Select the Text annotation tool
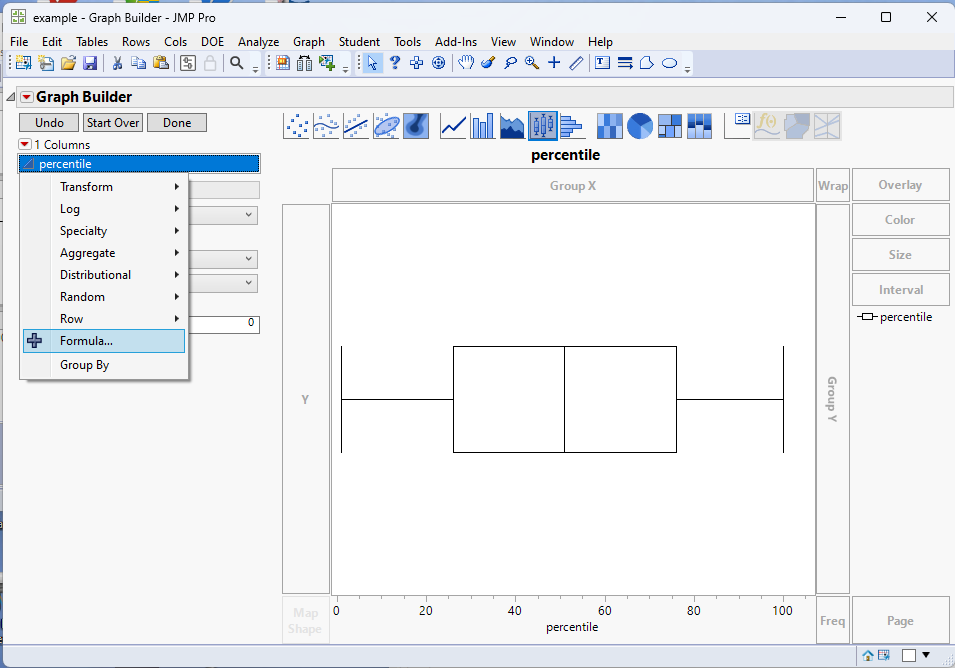 pos(602,63)
